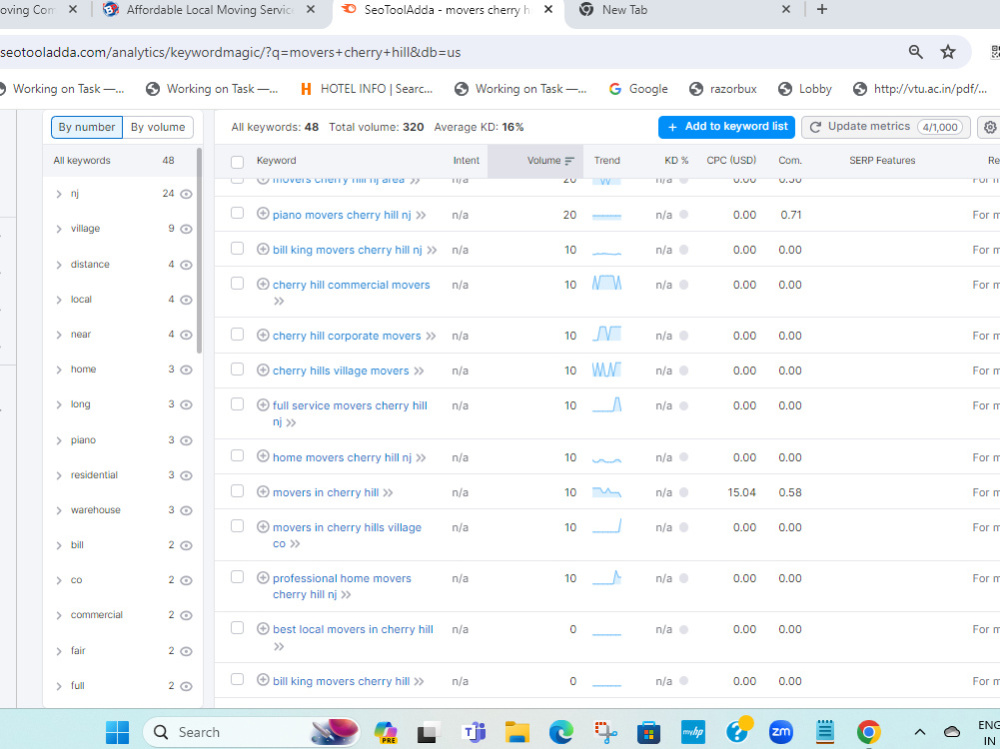Open keyword link movers in cherry hill

pyautogui.click(x=325, y=493)
